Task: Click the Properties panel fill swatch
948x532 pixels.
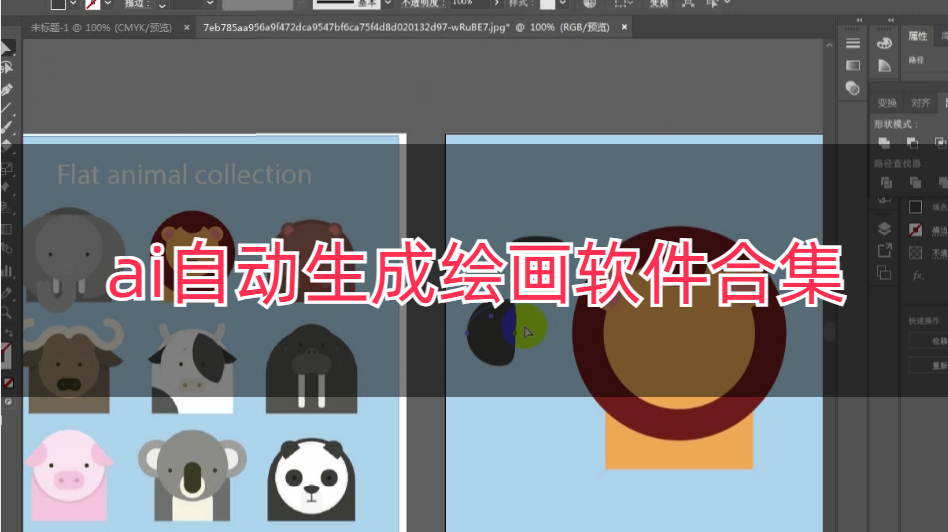Action: coord(915,207)
